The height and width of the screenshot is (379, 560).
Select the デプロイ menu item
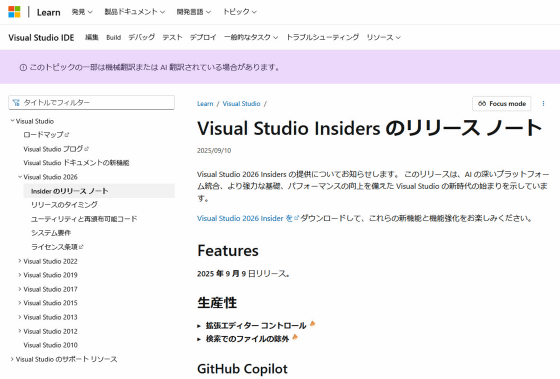pyautogui.click(x=203, y=37)
